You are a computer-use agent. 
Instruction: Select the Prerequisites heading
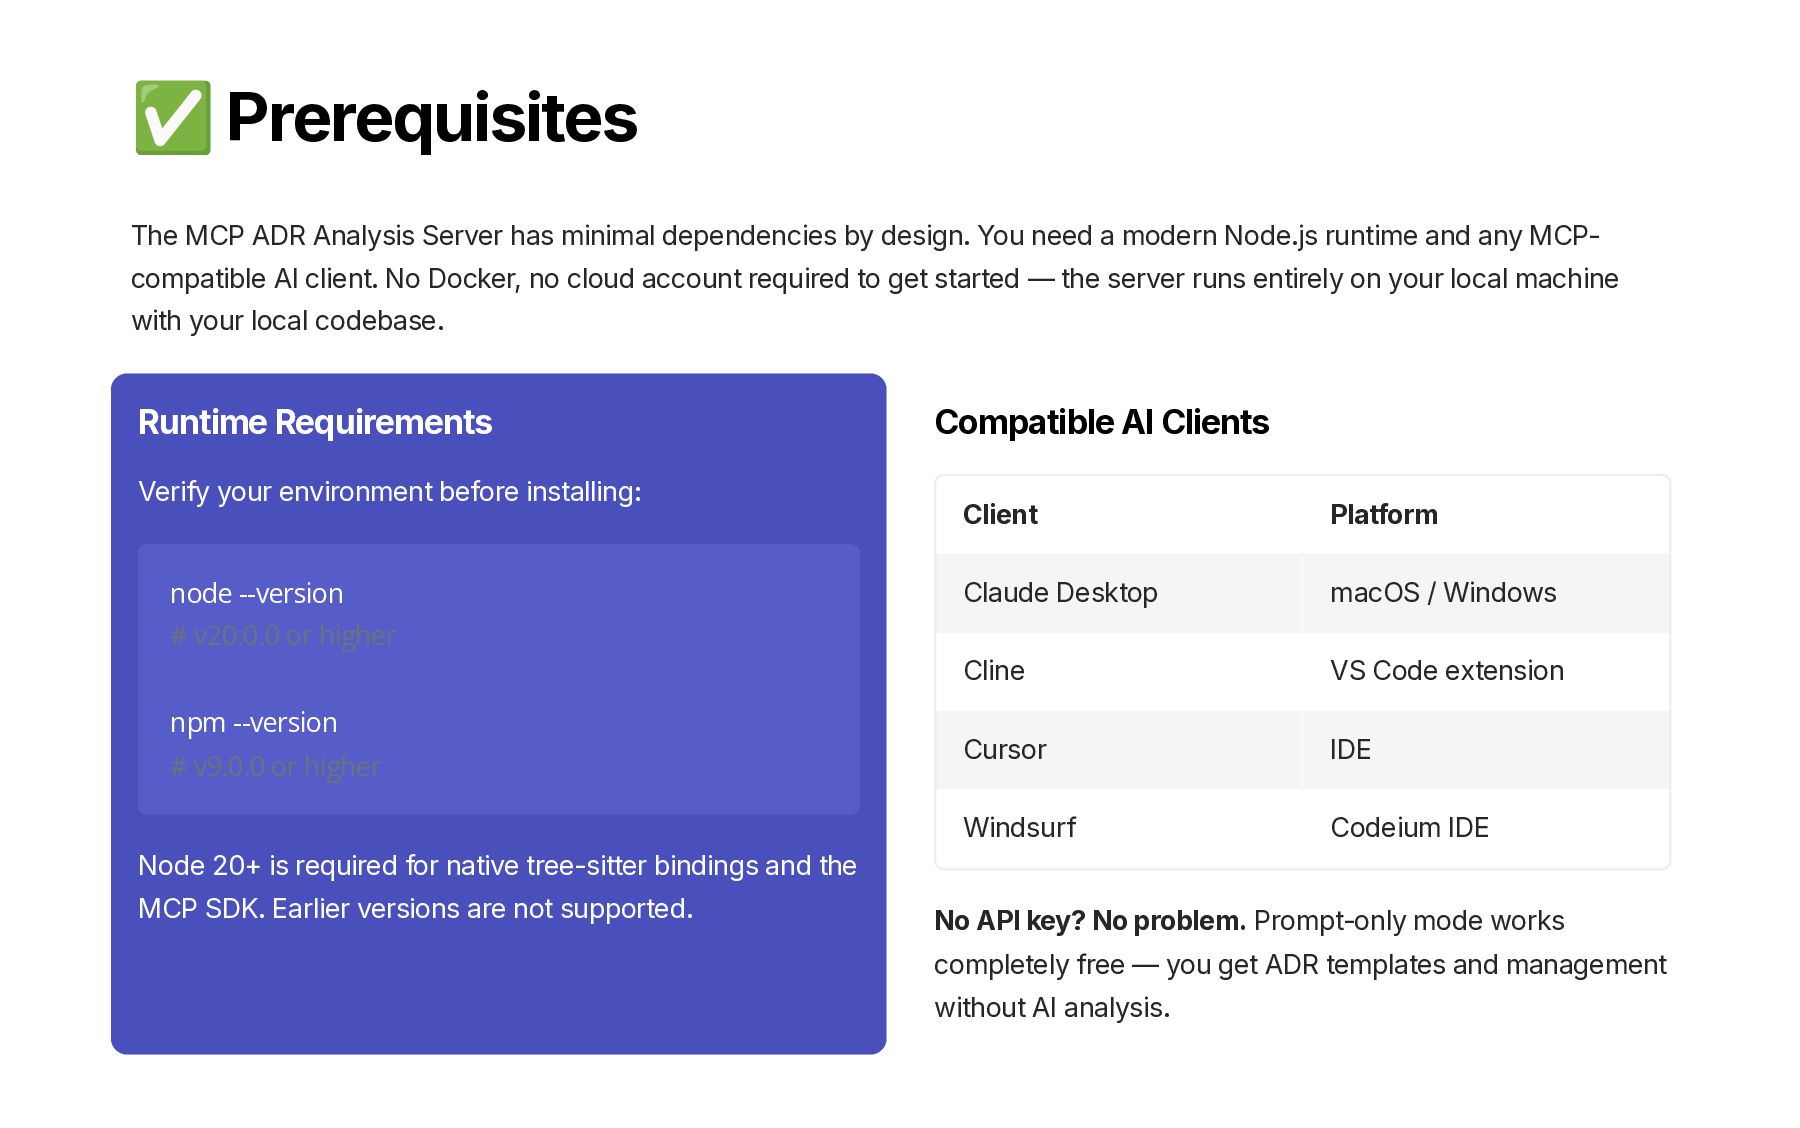(432, 118)
